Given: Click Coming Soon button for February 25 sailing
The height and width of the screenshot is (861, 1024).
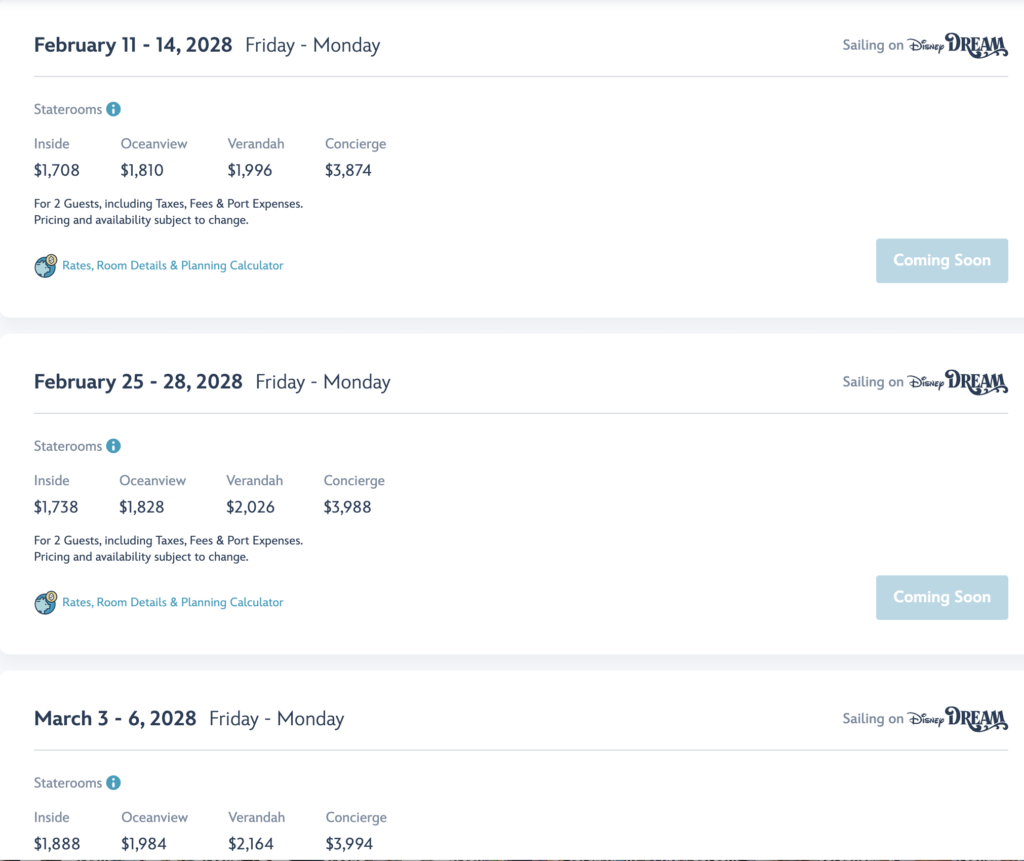Looking at the screenshot, I should (x=942, y=598).
